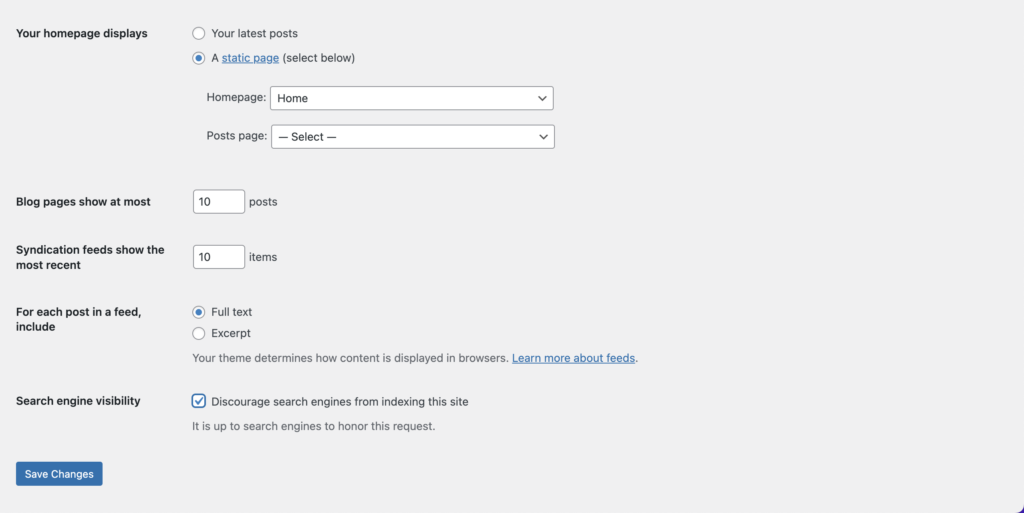Focus the Syndication feeds items number field
This screenshot has height=513, width=1024.
click(x=218, y=257)
